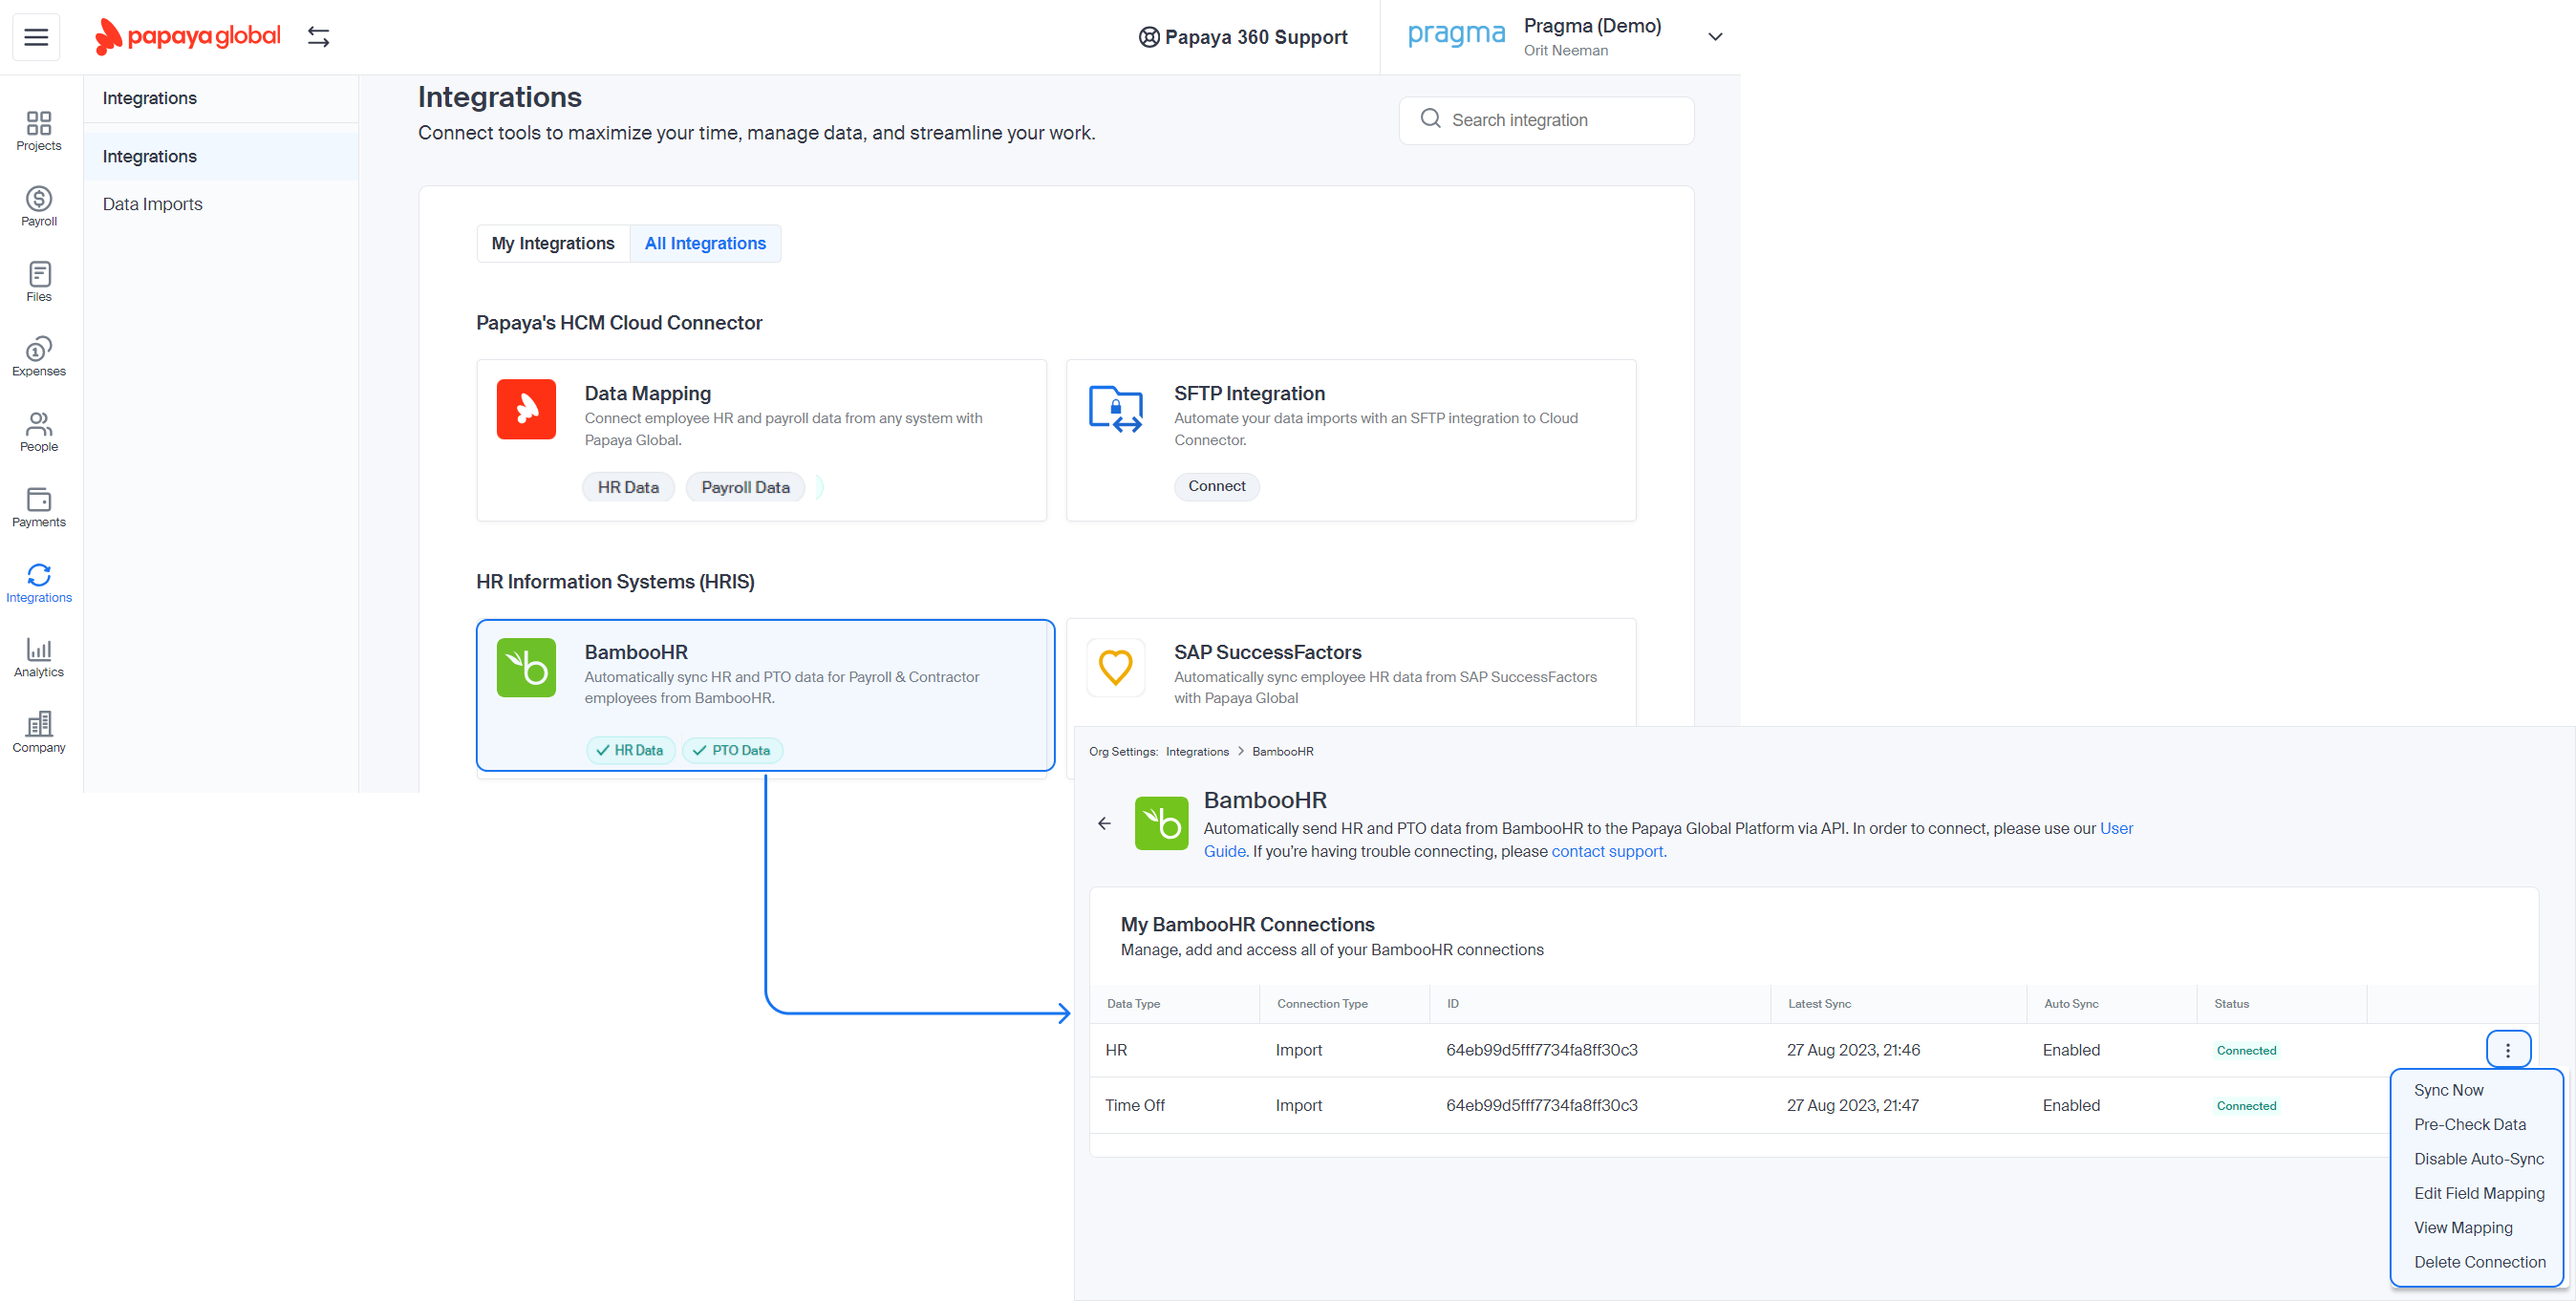Choose View Mapping in the menu
The height and width of the screenshot is (1301, 2576).
click(x=2462, y=1227)
